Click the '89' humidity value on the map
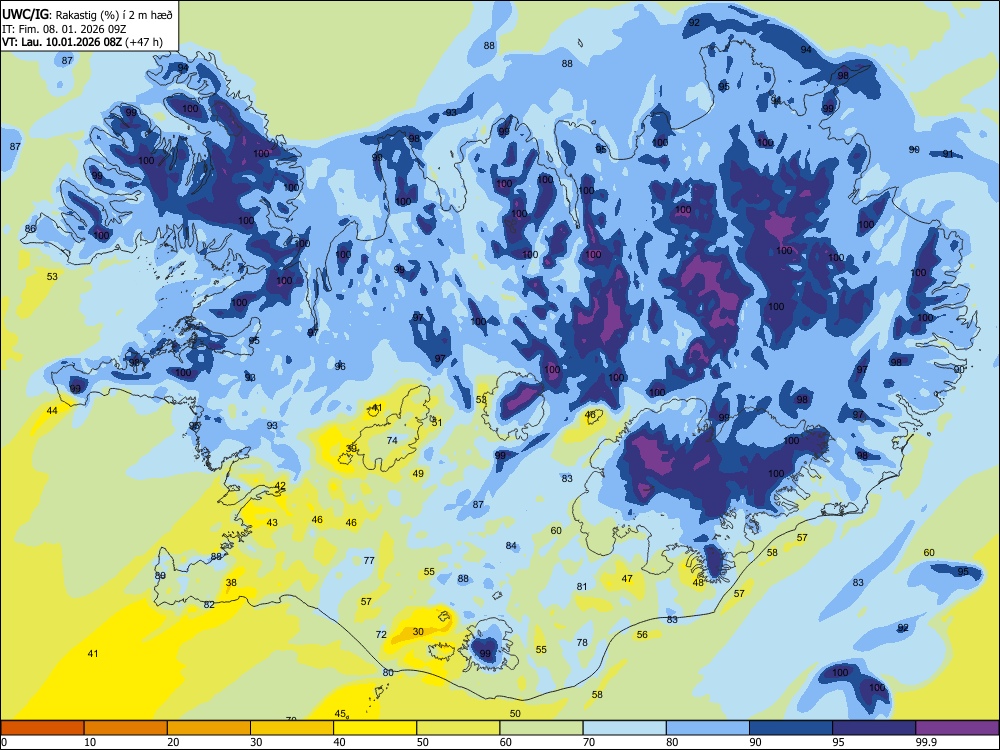The height and width of the screenshot is (750, 1000). tap(160, 575)
